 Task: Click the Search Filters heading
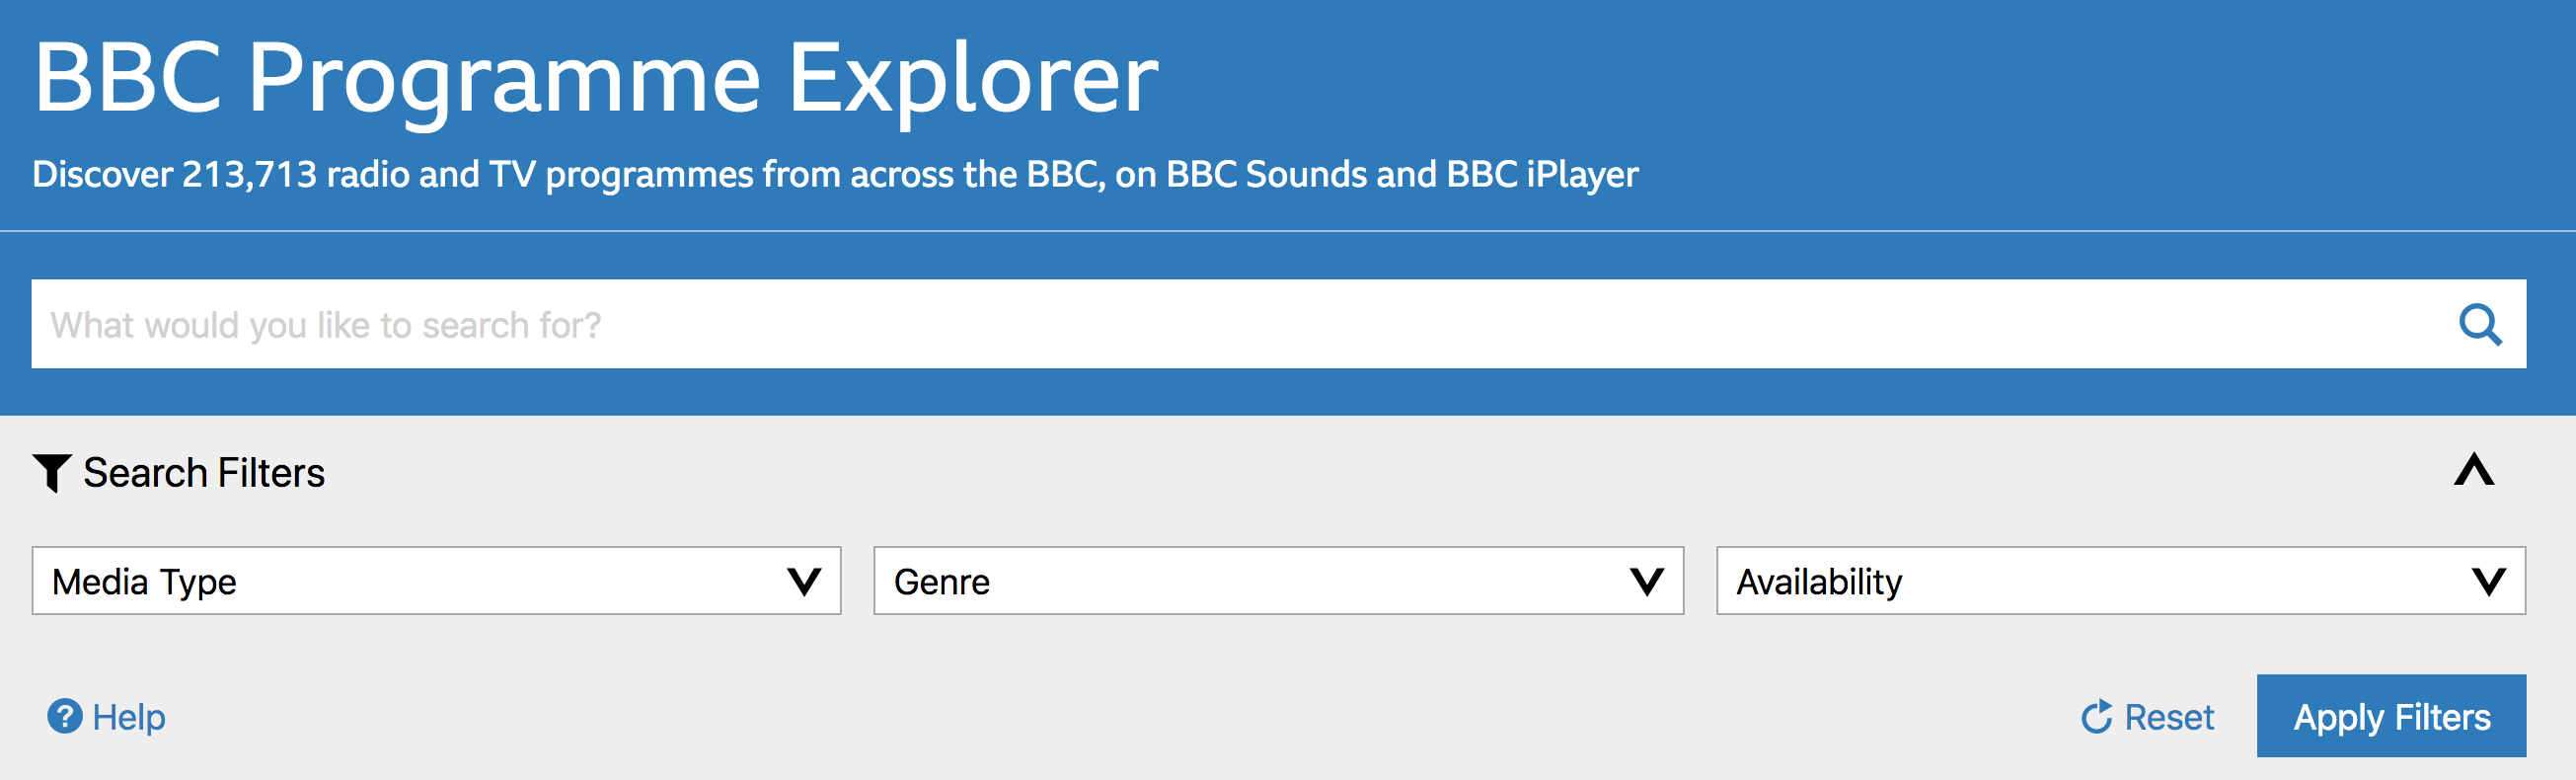(x=204, y=473)
